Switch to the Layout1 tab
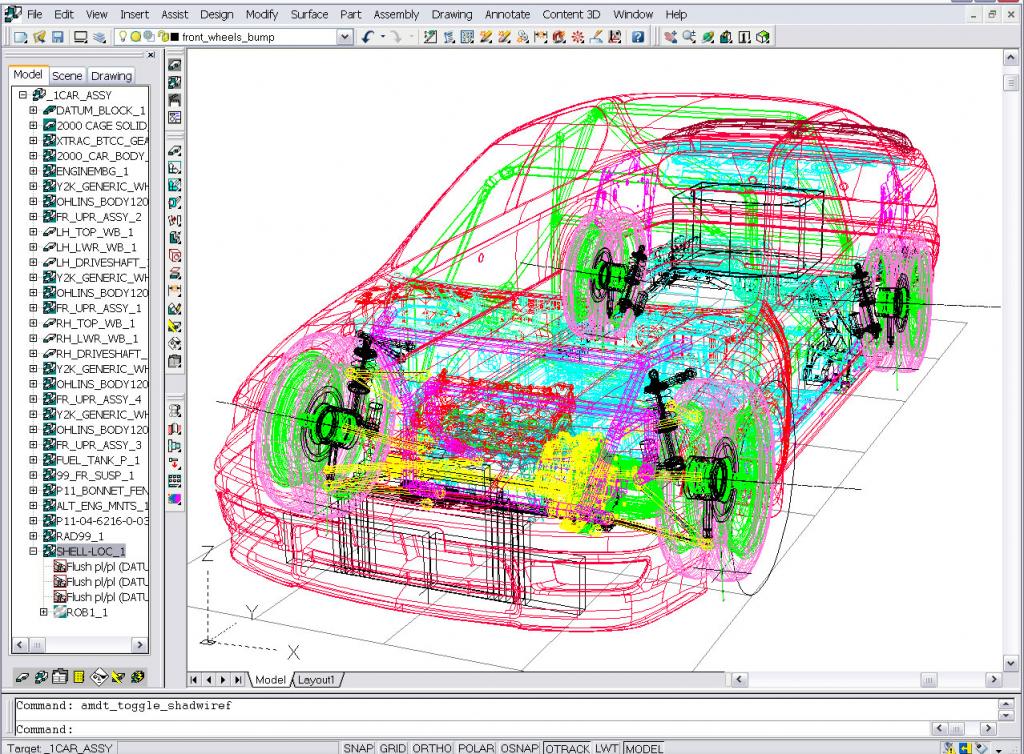The height and width of the screenshot is (754, 1024). point(317,680)
